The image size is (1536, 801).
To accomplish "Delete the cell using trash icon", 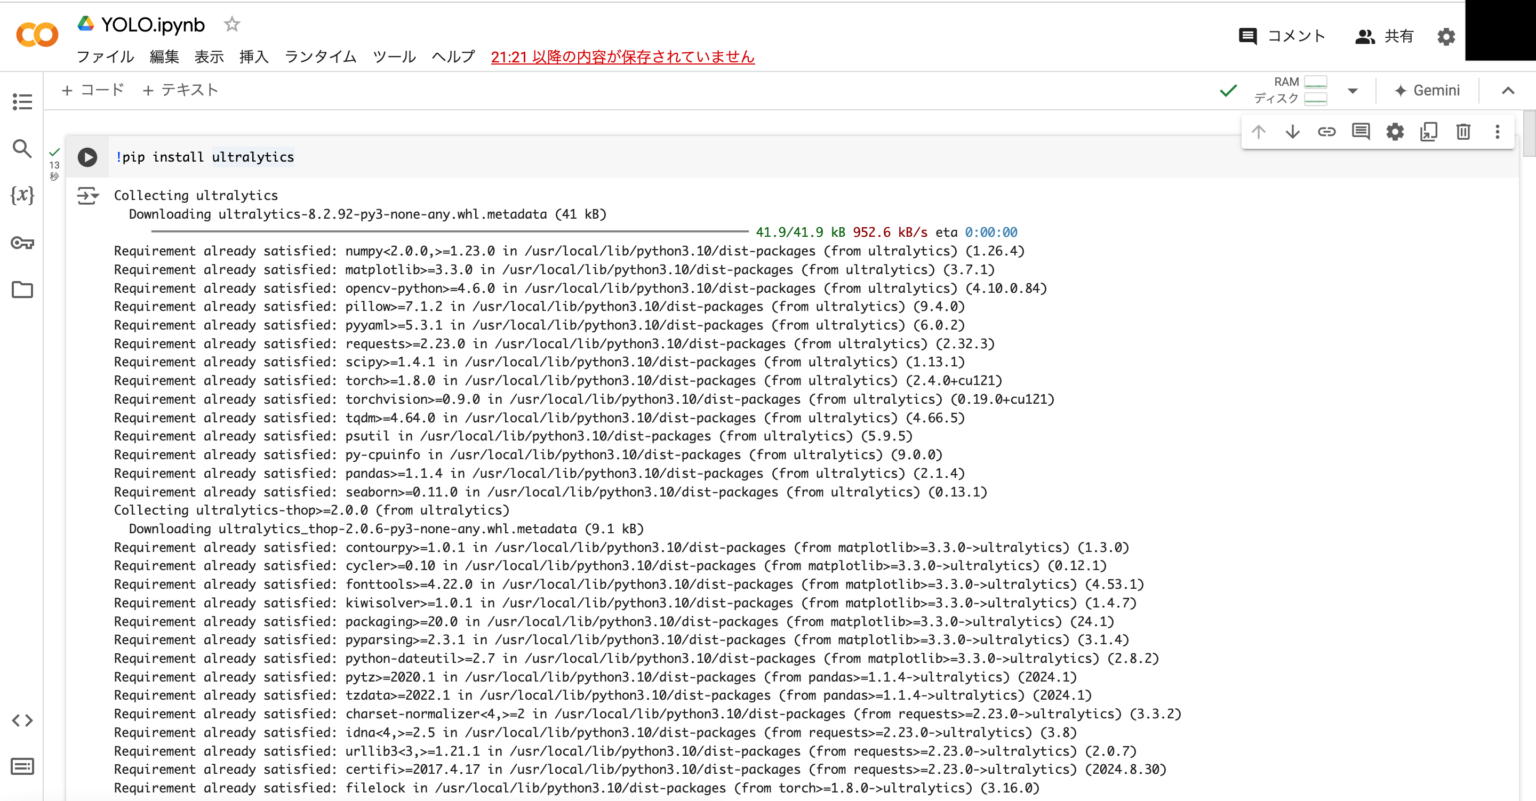I will [1463, 132].
